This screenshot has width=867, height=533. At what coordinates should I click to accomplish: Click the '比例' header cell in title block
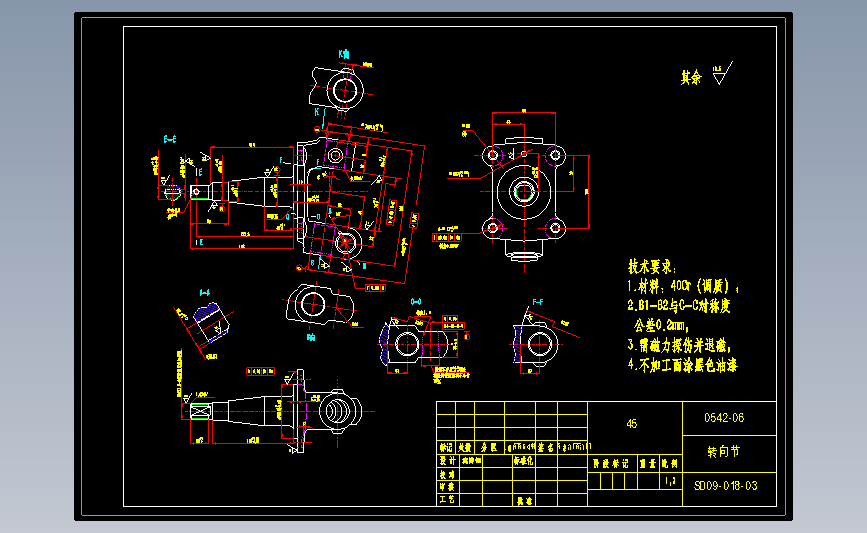tap(670, 463)
